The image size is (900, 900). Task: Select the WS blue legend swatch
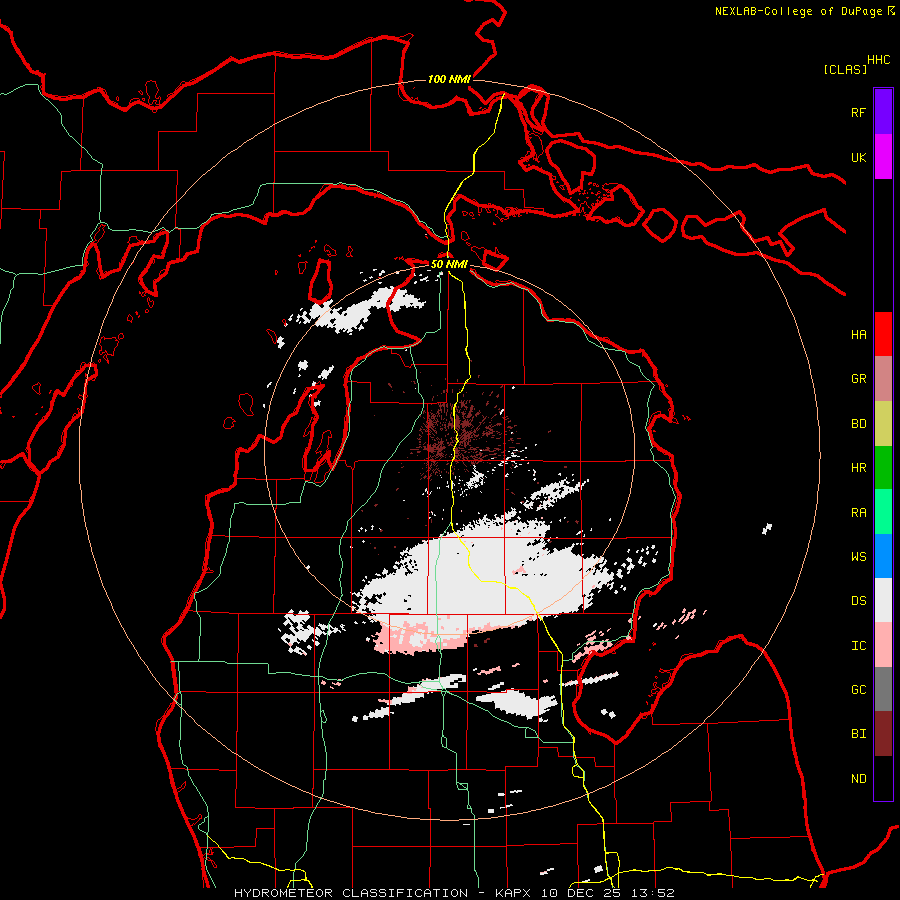pos(883,556)
